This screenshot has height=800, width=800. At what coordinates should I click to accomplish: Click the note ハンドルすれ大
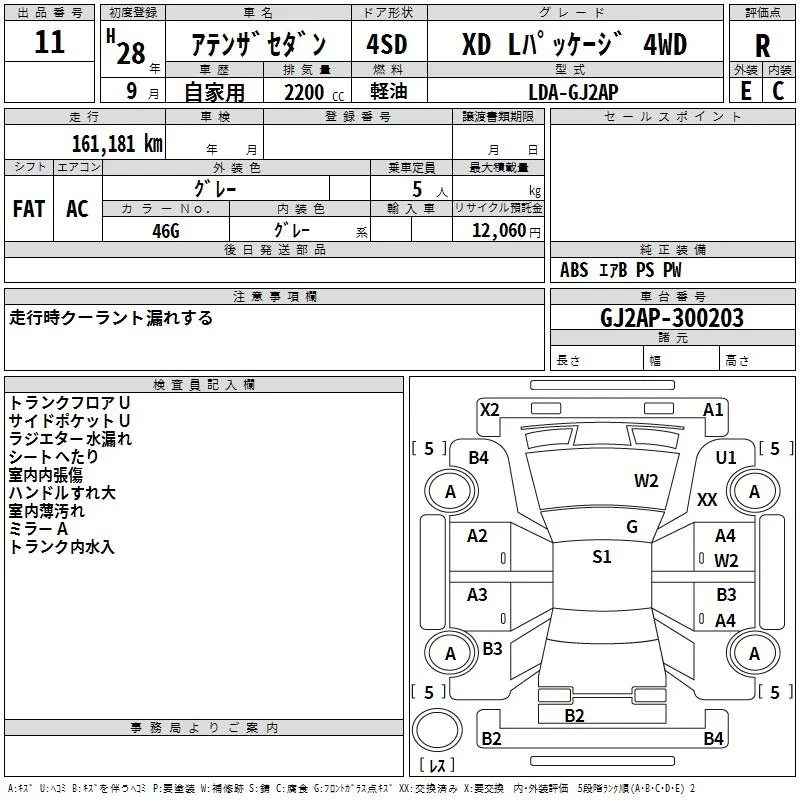click(x=62, y=493)
